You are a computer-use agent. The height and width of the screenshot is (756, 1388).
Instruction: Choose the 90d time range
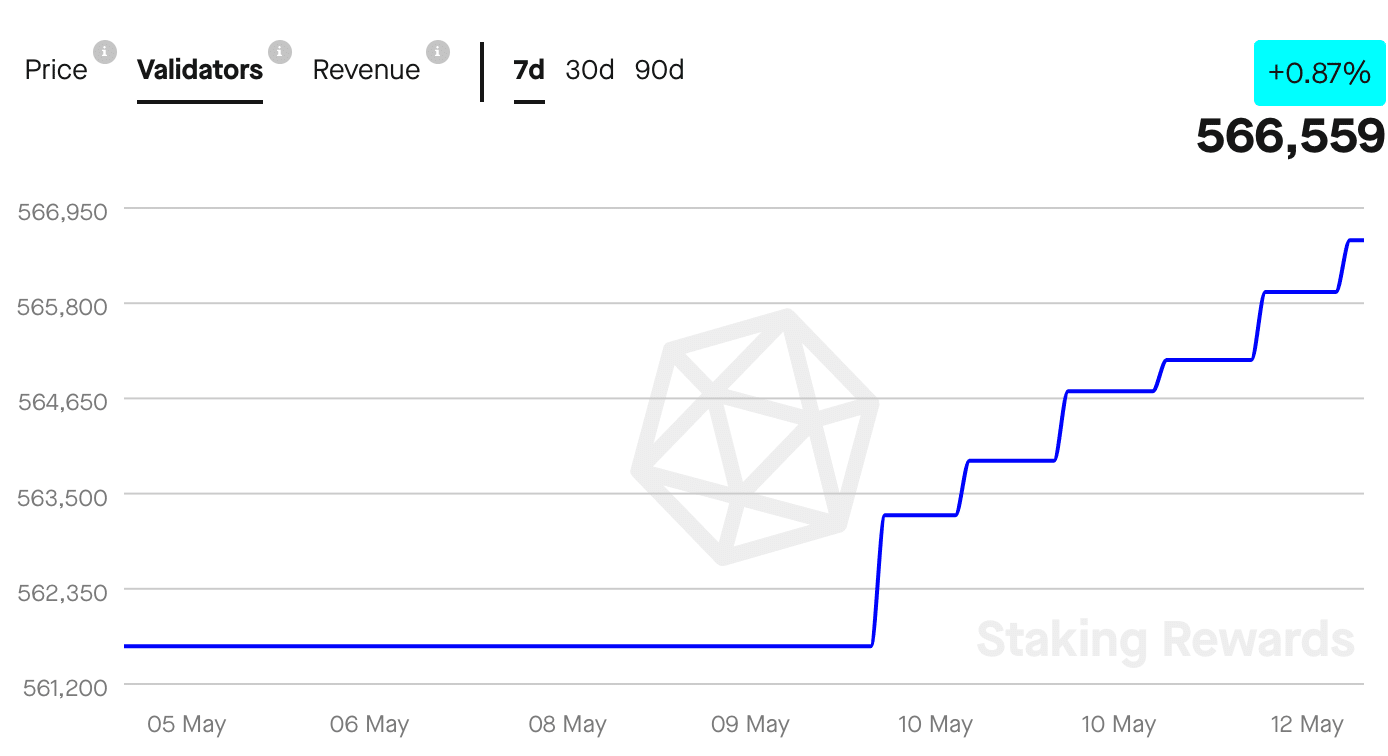[660, 70]
